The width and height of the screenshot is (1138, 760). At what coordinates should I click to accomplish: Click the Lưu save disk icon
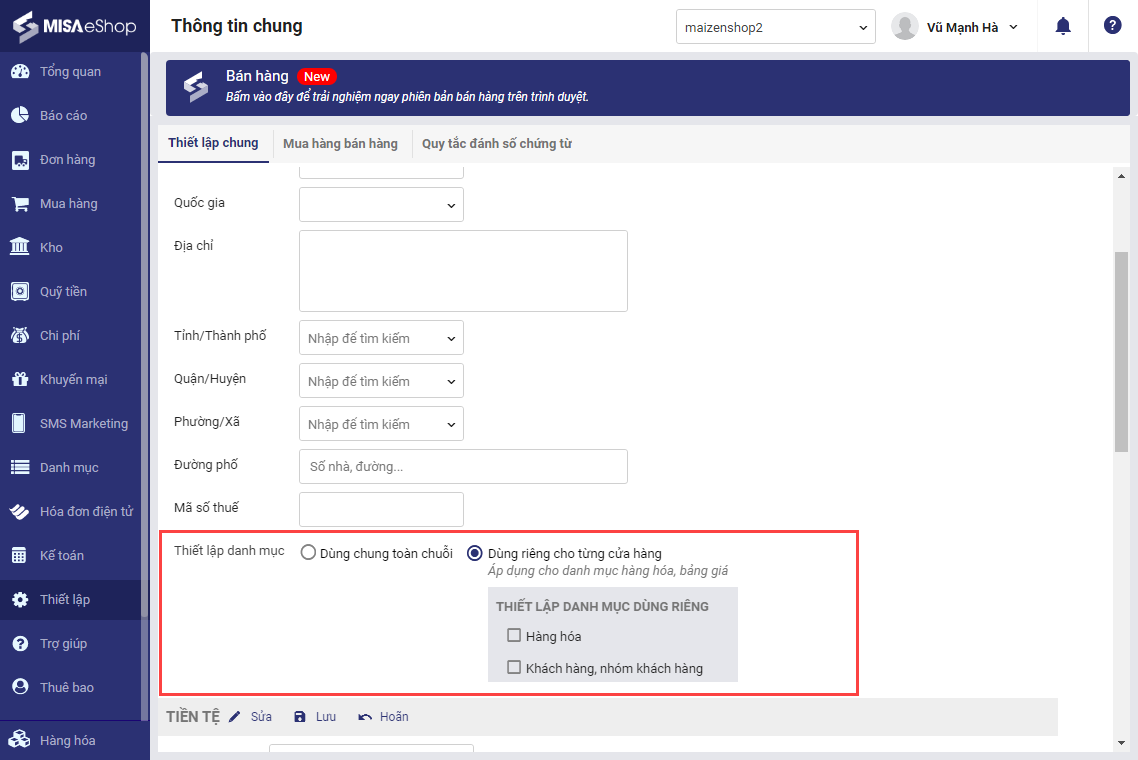coord(300,717)
